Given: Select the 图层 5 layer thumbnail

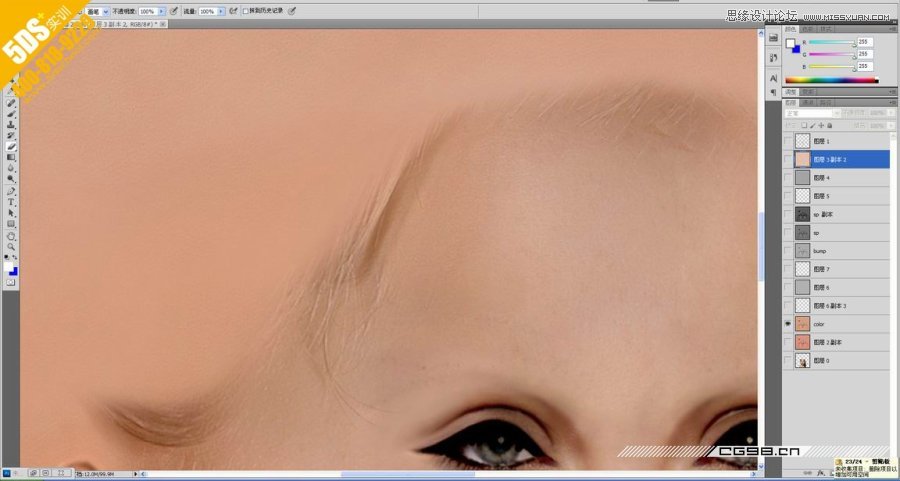Looking at the screenshot, I should [x=802, y=196].
